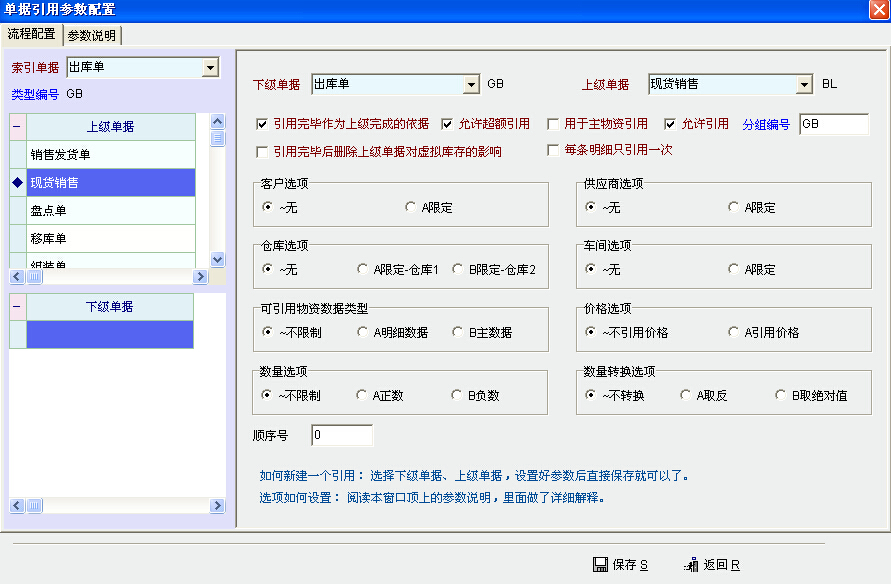Image resolution: width=891 pixels, height=584 pixels.
Task: Enable 每条明细只引用一次 checkbox
Action: pos(553,151)
